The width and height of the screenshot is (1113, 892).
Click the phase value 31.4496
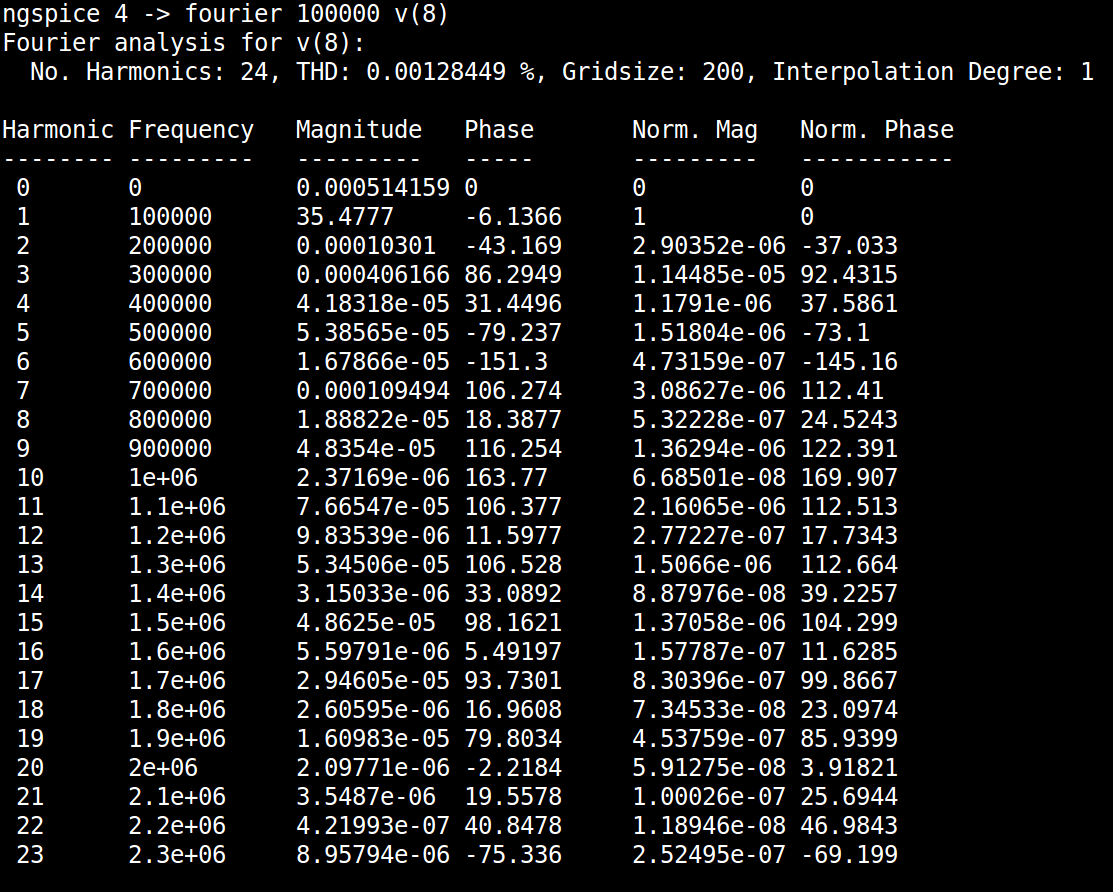pyautogui.click(x=512, y=304)
